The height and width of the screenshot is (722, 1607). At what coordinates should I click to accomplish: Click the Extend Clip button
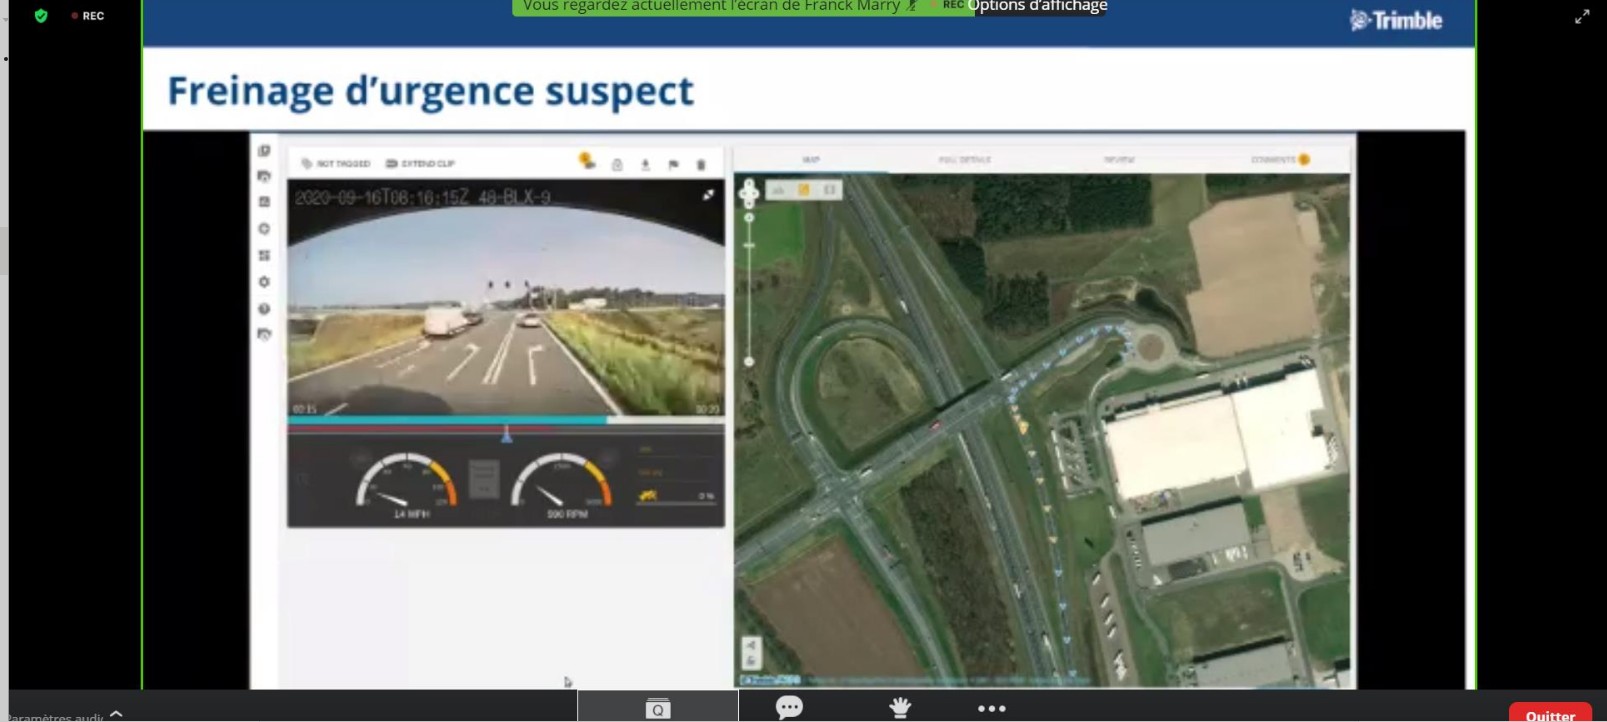(x=421, y=164)
